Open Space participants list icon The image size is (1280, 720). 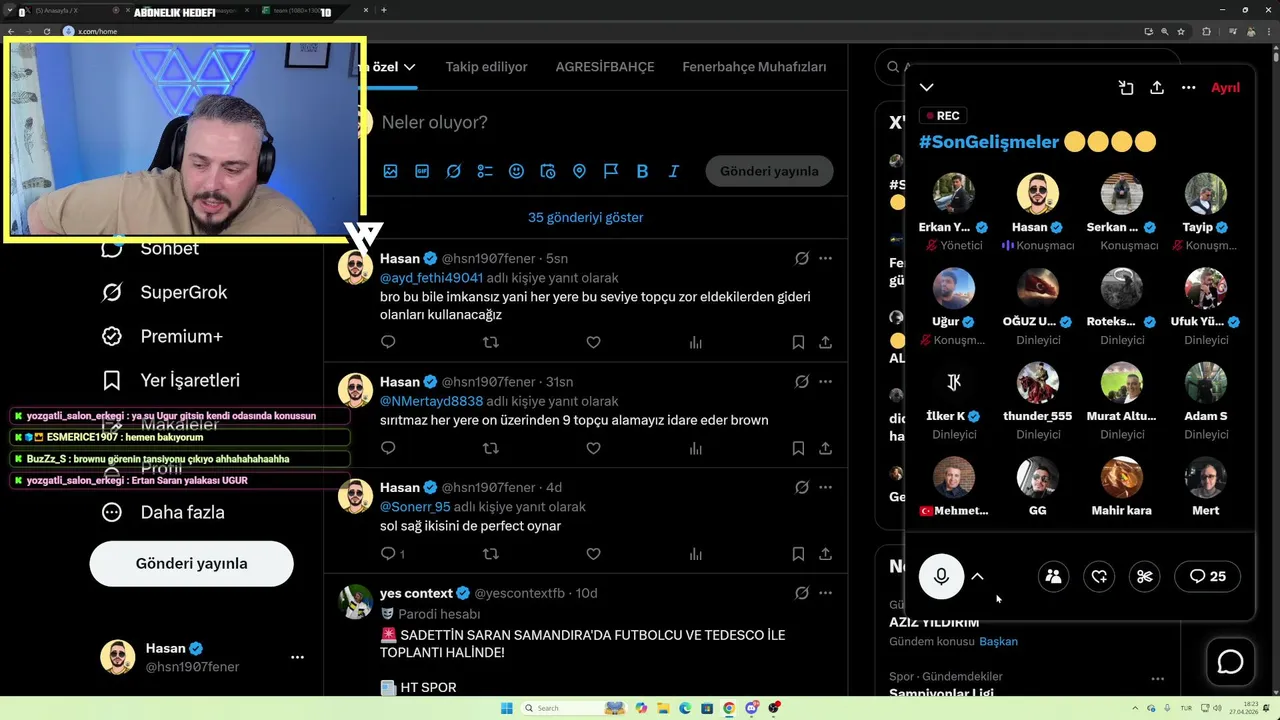point(1053,576)
